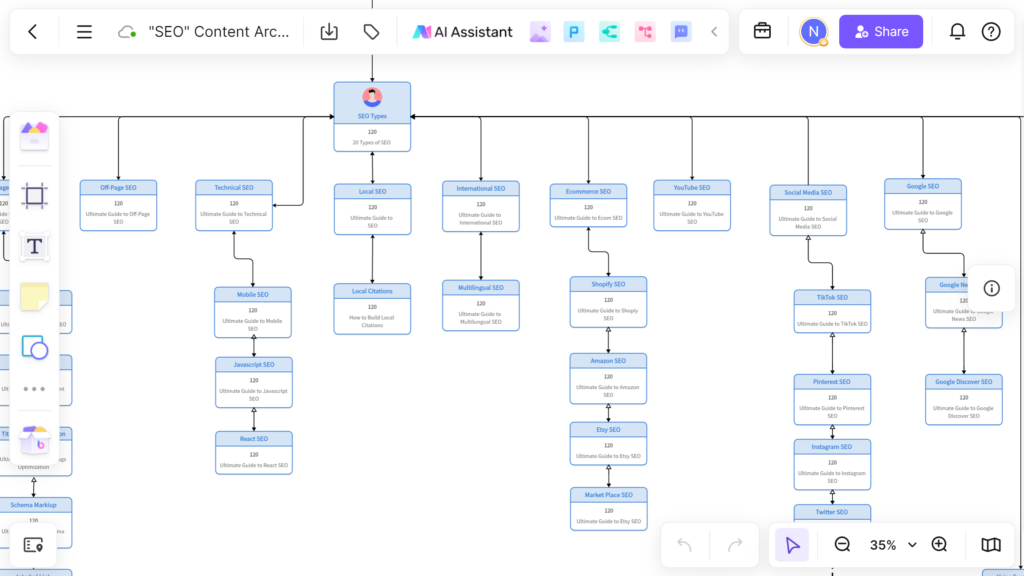Zoom in with the plus magnifier
The width and height of the screenshot is (1024, 576).
[x=939, y=545]
